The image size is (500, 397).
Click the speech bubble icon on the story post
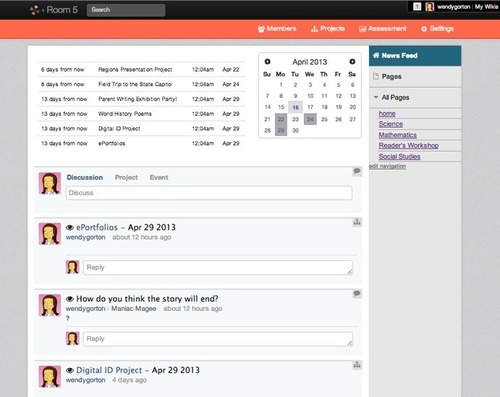pos(357,294)
